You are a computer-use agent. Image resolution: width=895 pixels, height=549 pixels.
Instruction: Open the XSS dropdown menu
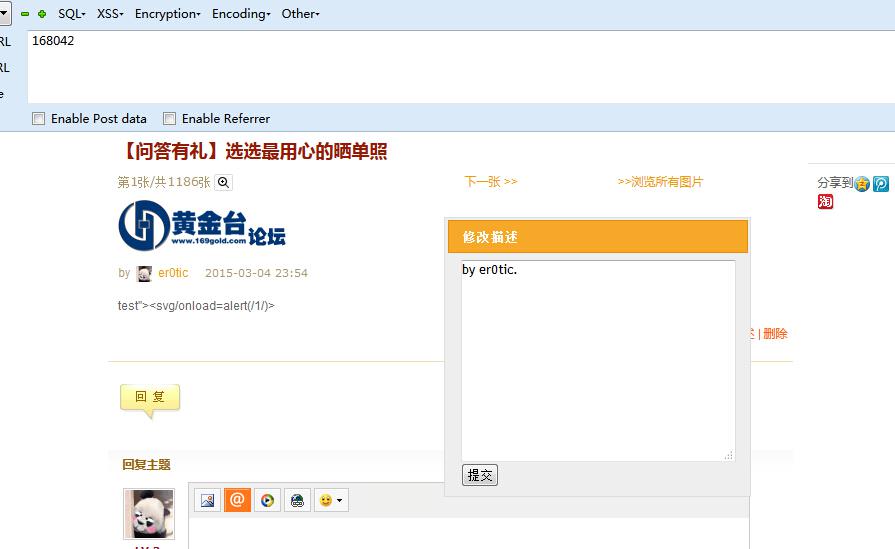click(x=110, y=14)
